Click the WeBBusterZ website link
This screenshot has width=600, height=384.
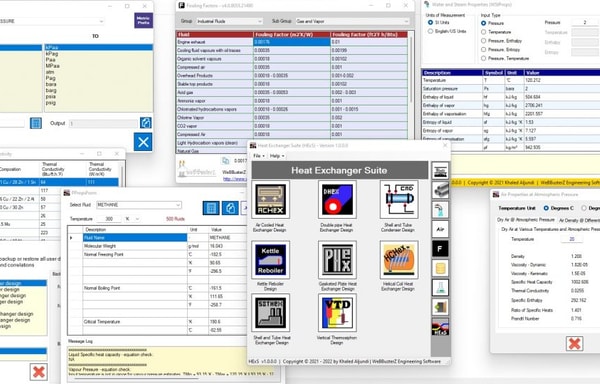(x=235, y=179)
